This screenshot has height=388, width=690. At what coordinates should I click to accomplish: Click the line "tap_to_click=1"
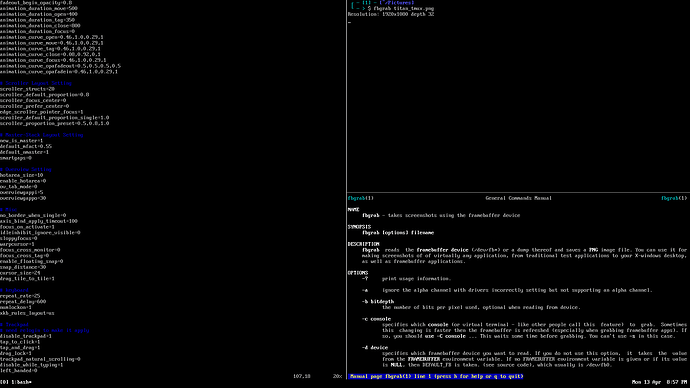point(20,342)
